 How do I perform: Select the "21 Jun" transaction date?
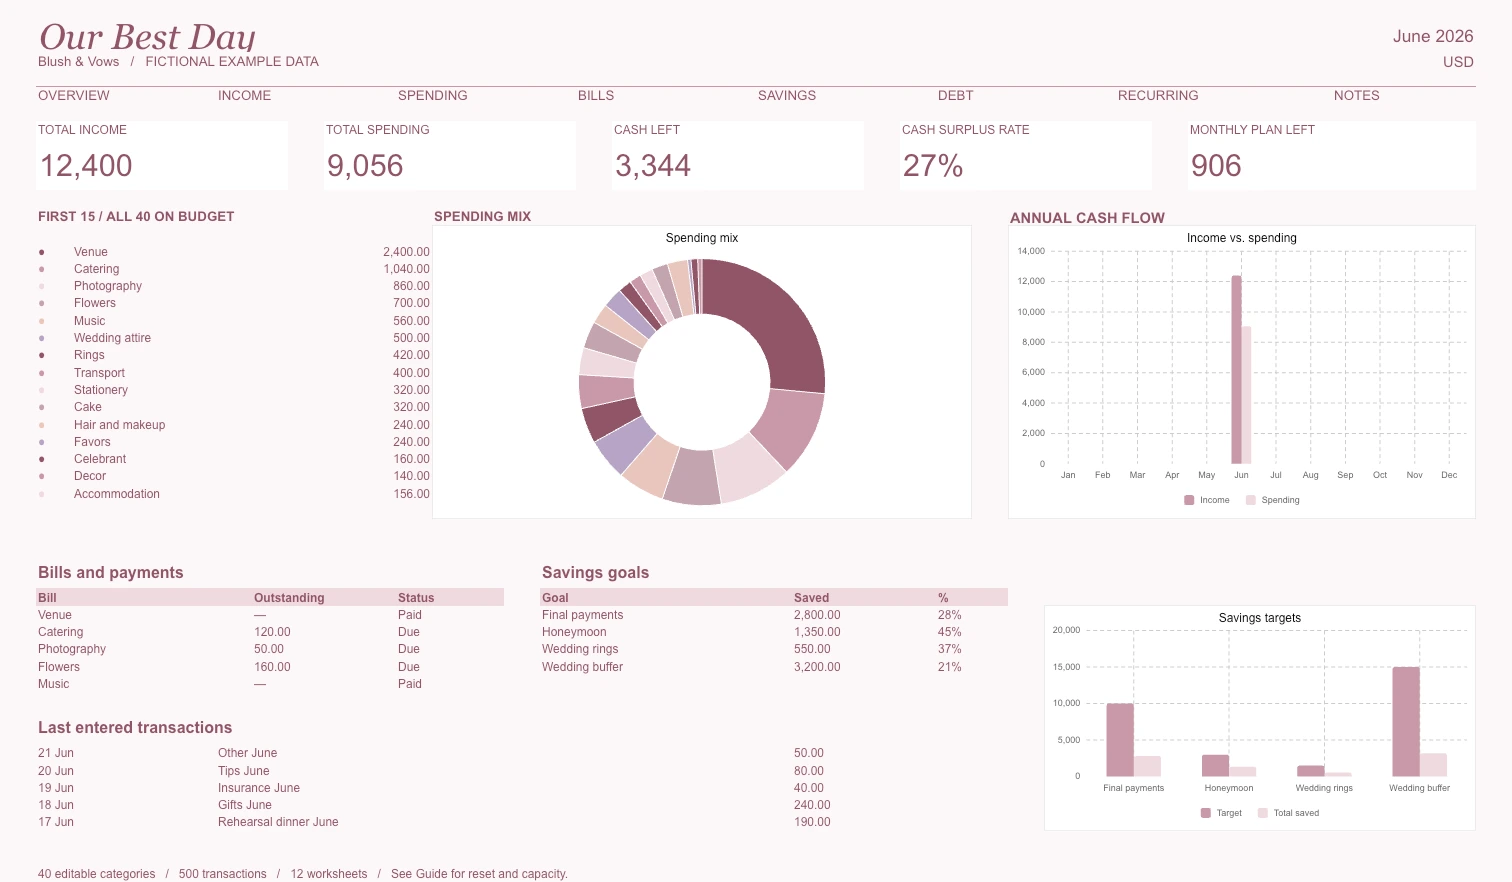[56, 753]
